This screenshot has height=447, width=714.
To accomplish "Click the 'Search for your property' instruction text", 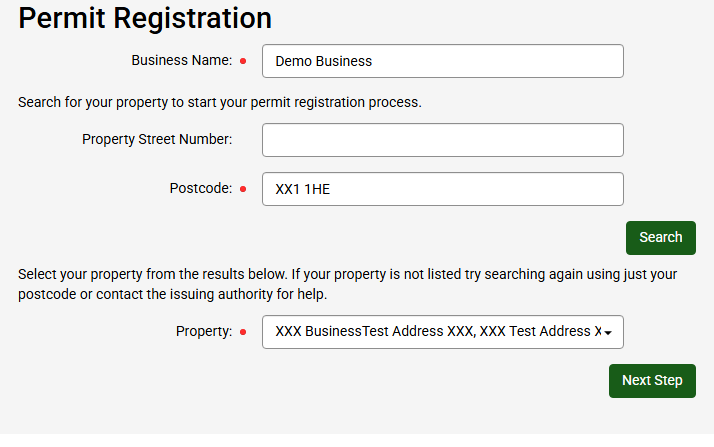I will coord(220,102).
